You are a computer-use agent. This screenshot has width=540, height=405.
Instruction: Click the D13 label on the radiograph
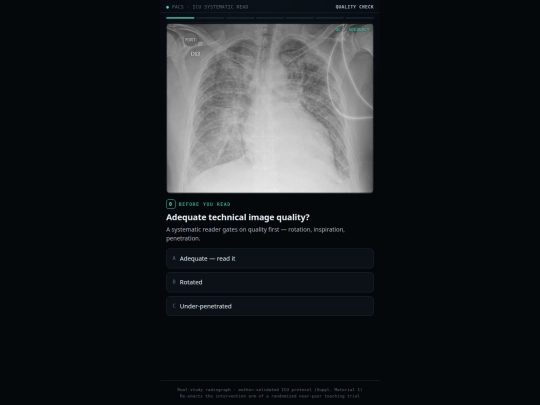[x=195, y=54]
